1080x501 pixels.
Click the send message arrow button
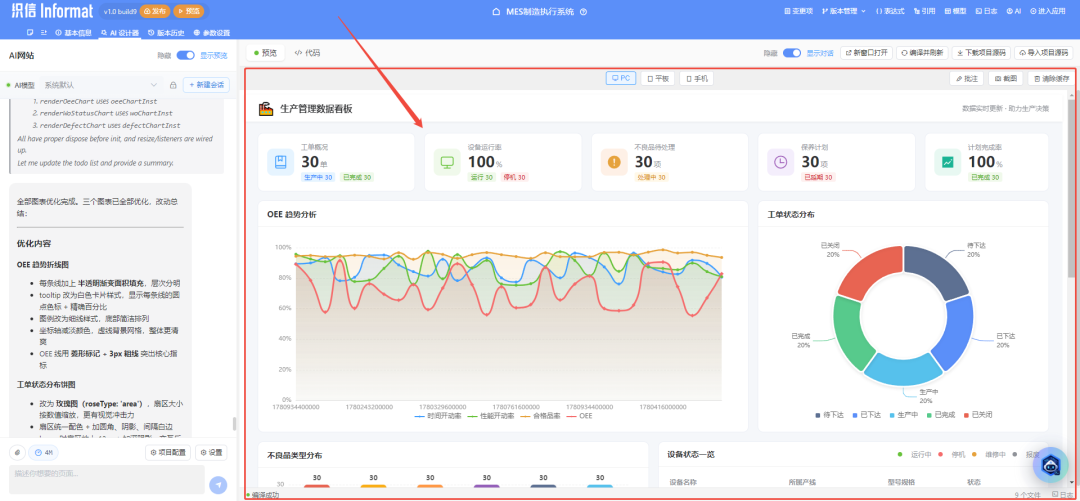pyautogui.click(x=218, y=484)
